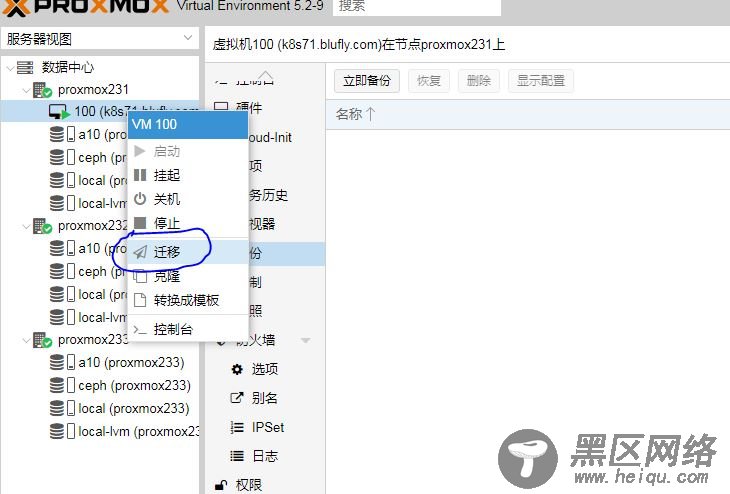Click the list icon beside IPSet
The height and width of the screenshot is (494, 730).
click(x=237, y=427)
